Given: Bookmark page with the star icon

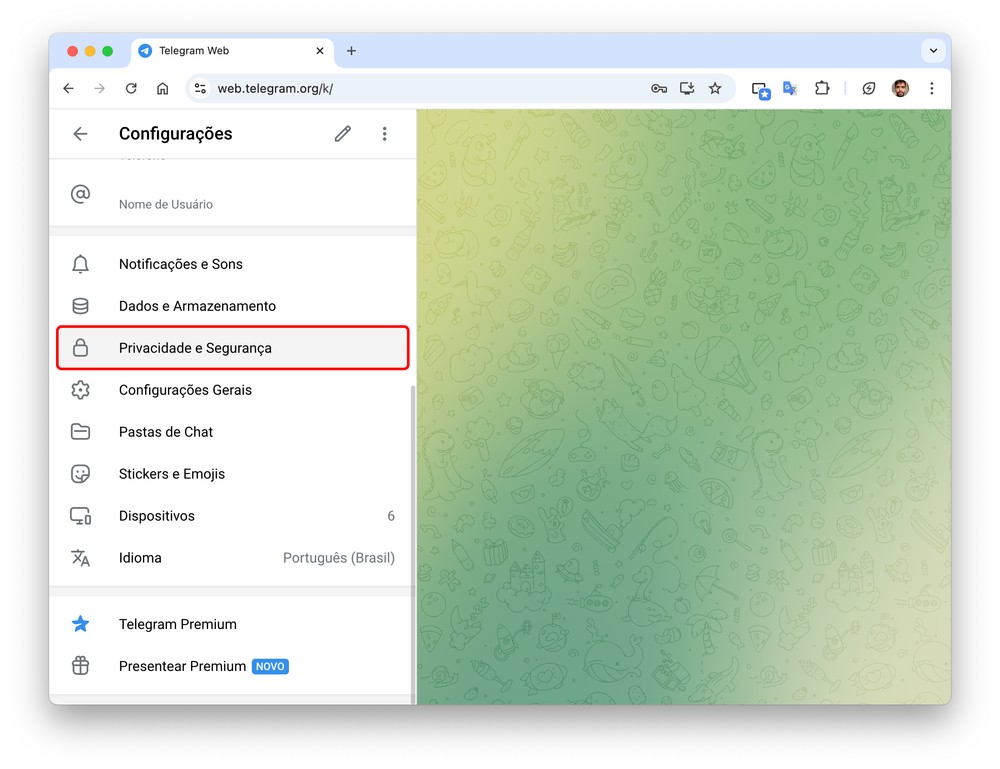Looking at the screenshot, I should (x=715, y=88).
